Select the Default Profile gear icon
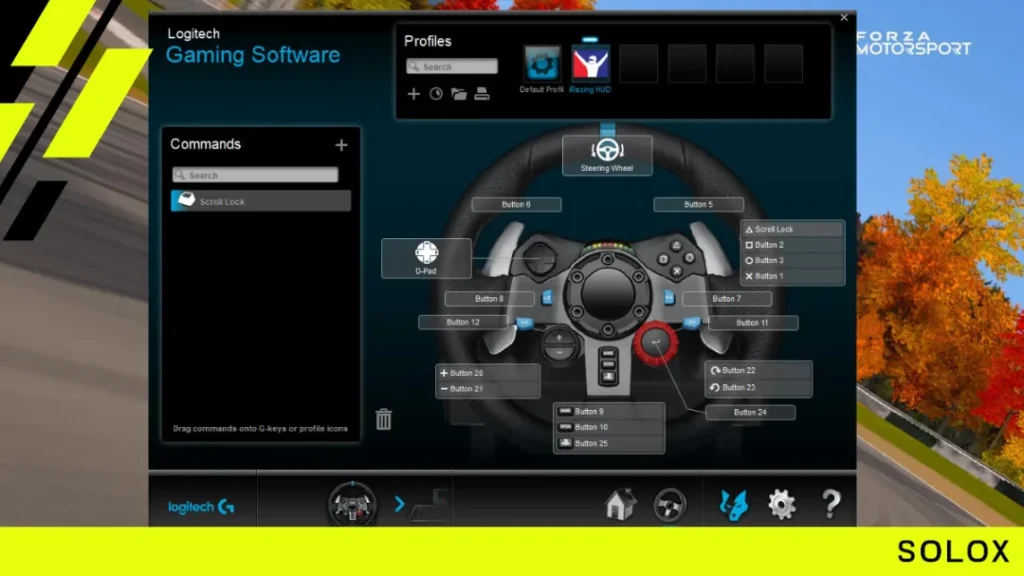Screen dimensions: 1024x576 542,64
